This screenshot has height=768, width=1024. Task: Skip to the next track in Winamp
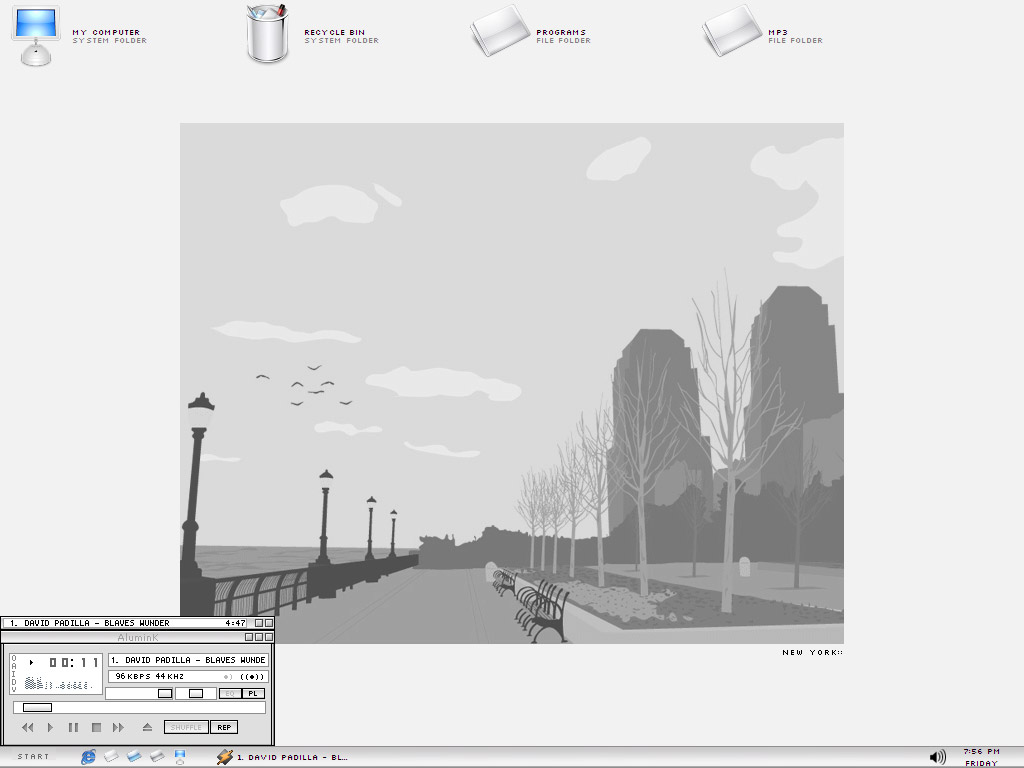[118, 727]
